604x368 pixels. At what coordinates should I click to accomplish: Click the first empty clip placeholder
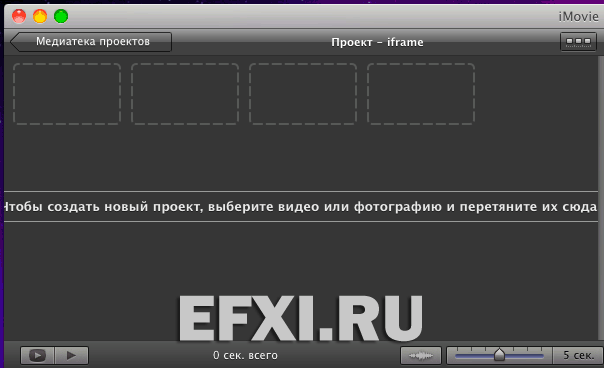pos(67,94)
